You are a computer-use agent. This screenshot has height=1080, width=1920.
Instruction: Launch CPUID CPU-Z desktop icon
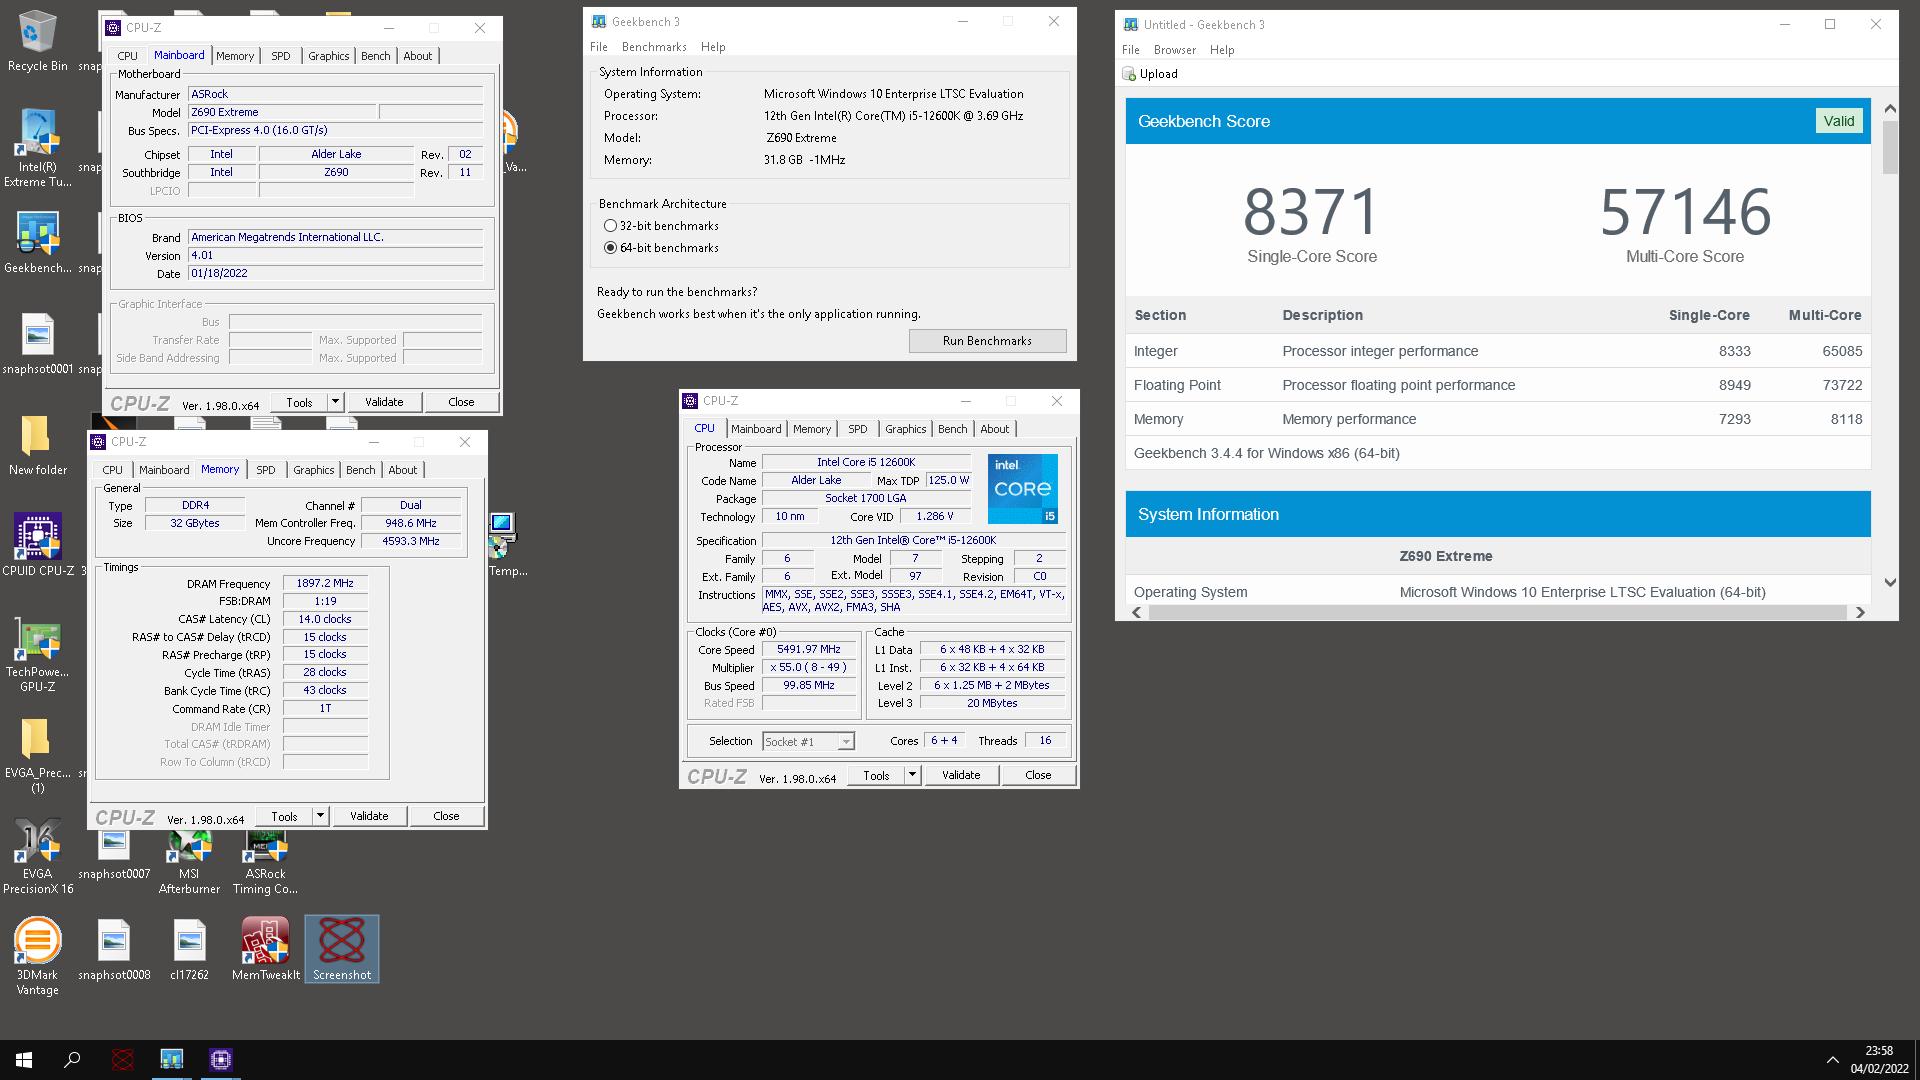pyautogui.click(x=37, y=544)
